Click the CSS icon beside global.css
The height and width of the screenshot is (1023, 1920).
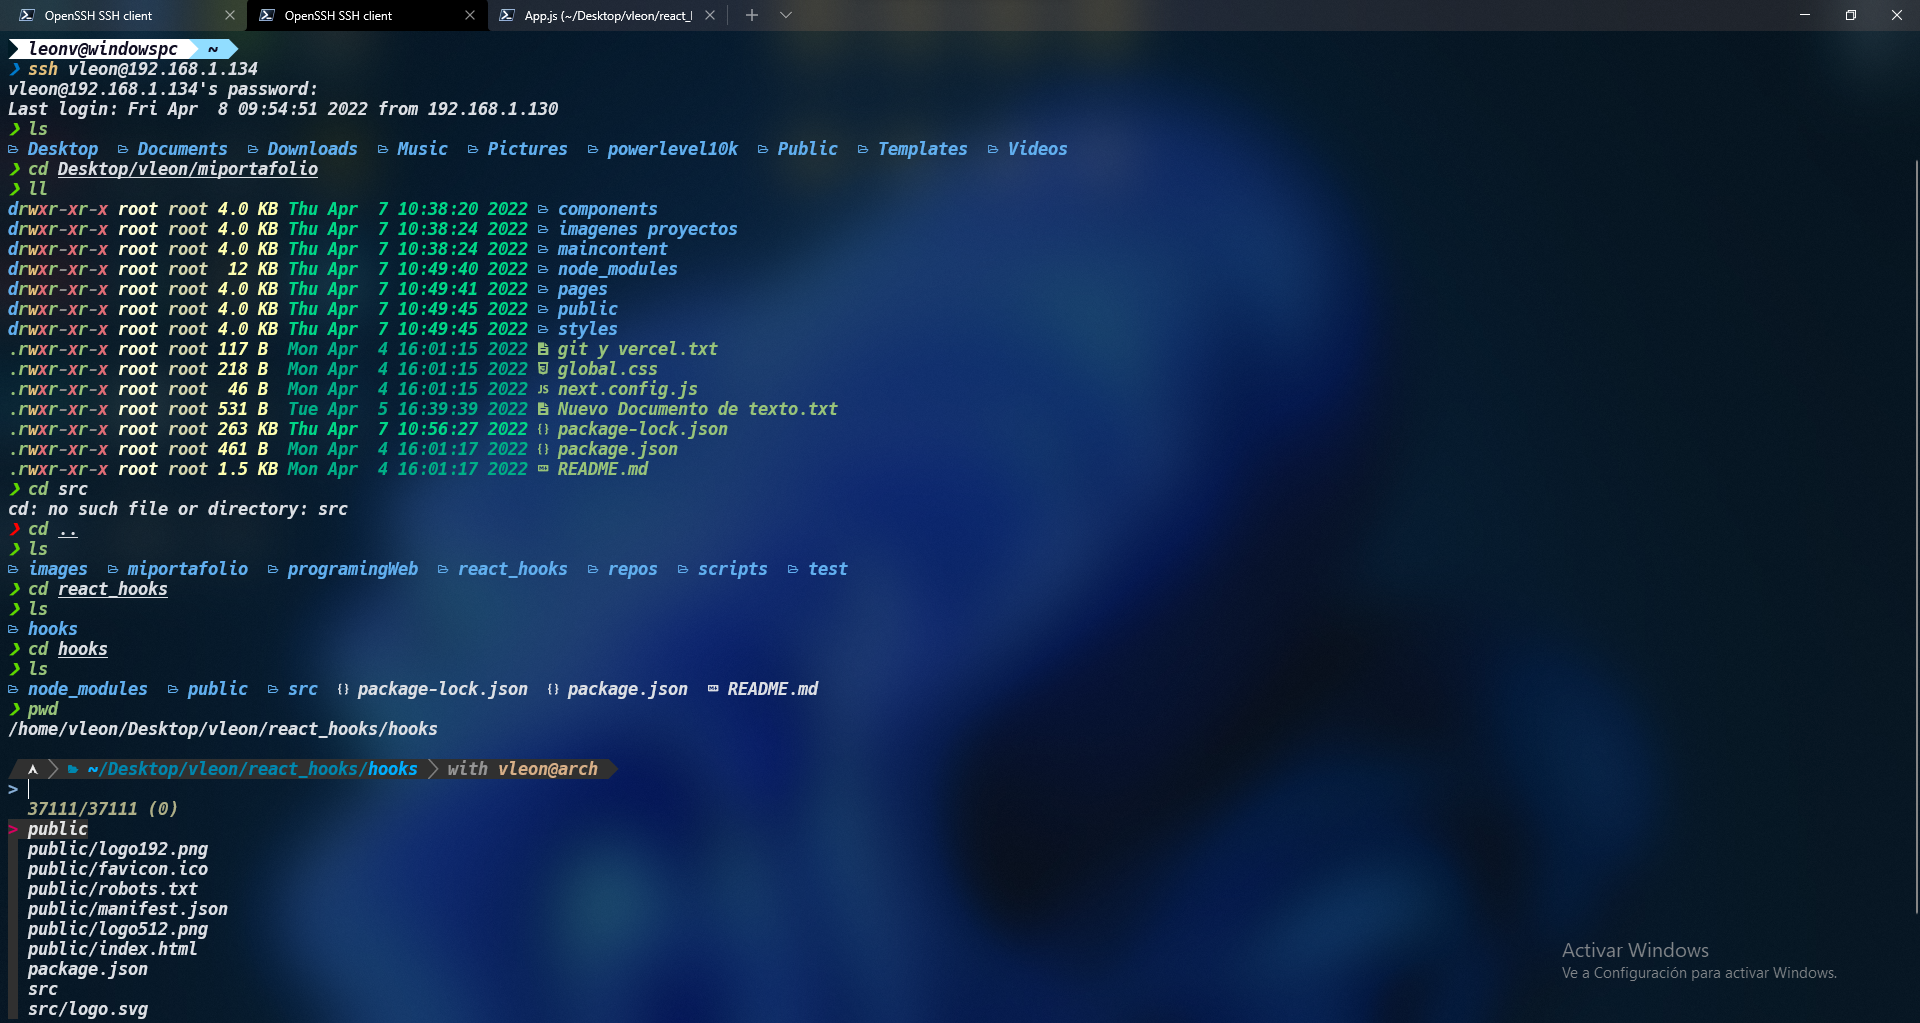click(x=543, y=369)
